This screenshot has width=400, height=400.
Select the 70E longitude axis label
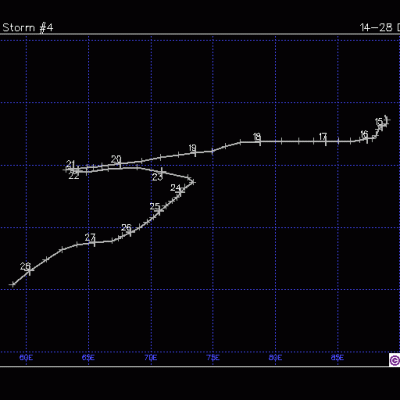point(151,358)
